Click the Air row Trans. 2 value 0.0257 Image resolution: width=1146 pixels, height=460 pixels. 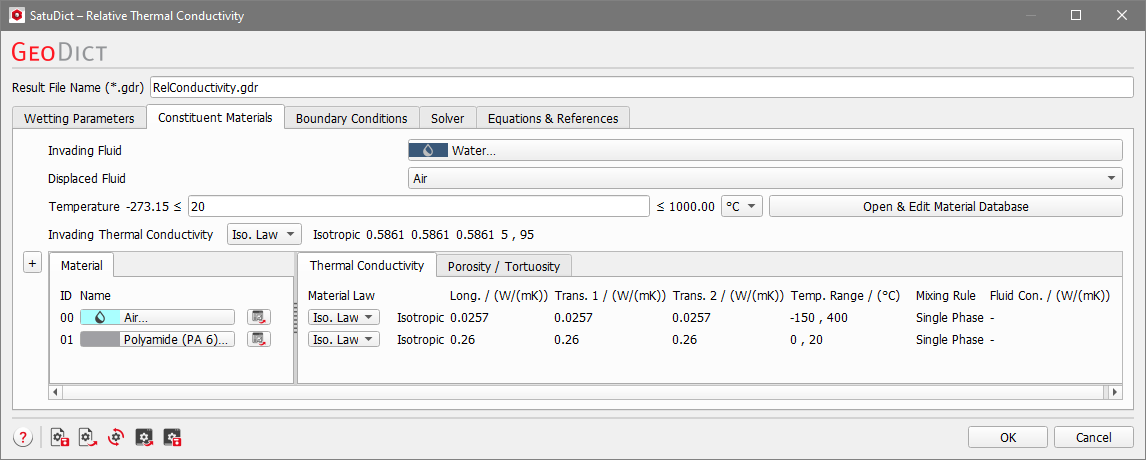coord(691,317)
